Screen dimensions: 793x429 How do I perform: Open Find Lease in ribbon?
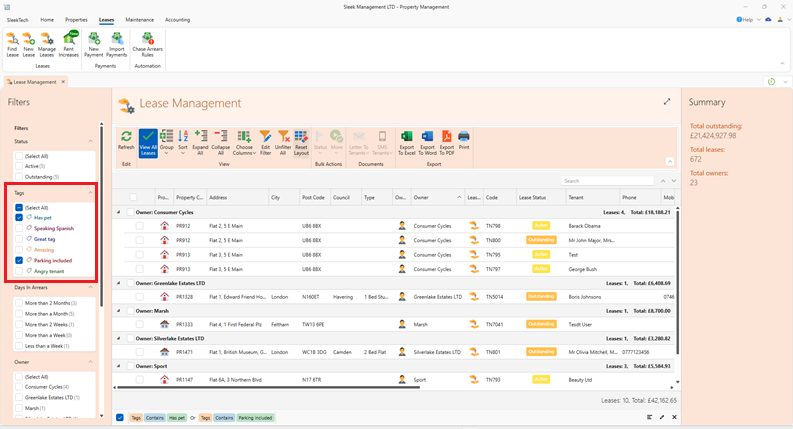point(12,45)
